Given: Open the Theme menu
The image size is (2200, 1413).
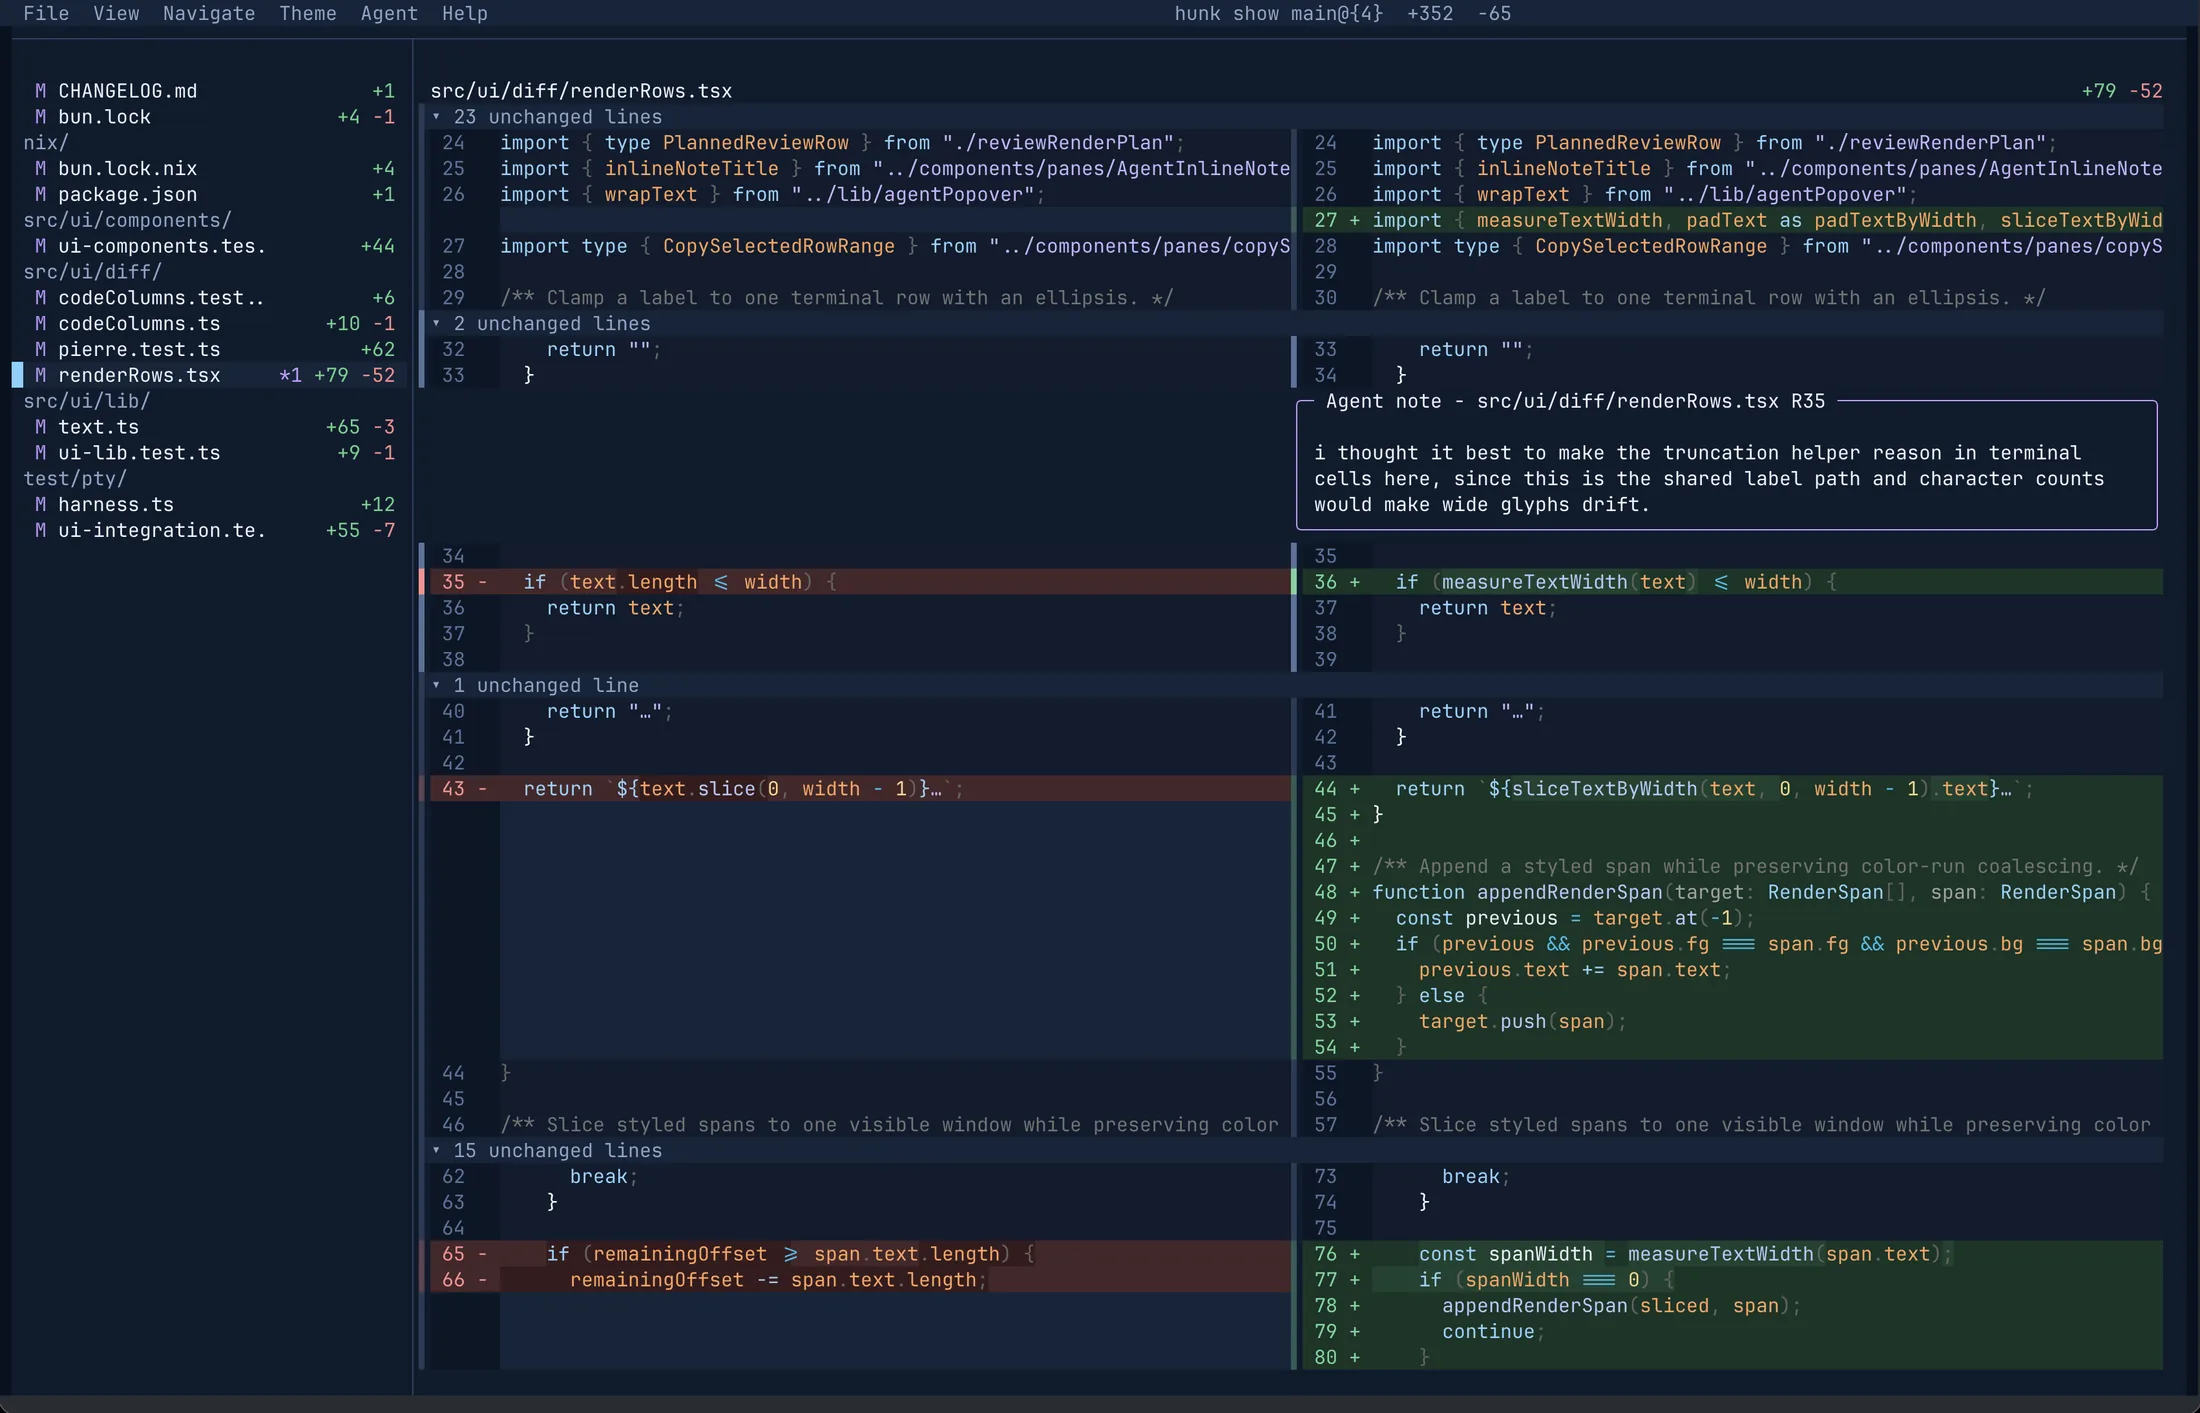Looking at the screenshot, I should point(308,13).
